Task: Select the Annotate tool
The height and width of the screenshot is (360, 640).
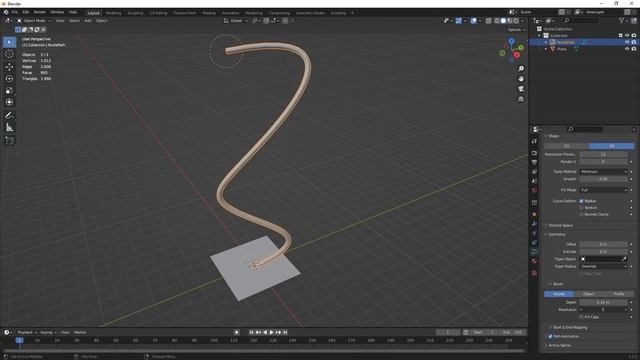Action: coord(9,116)
